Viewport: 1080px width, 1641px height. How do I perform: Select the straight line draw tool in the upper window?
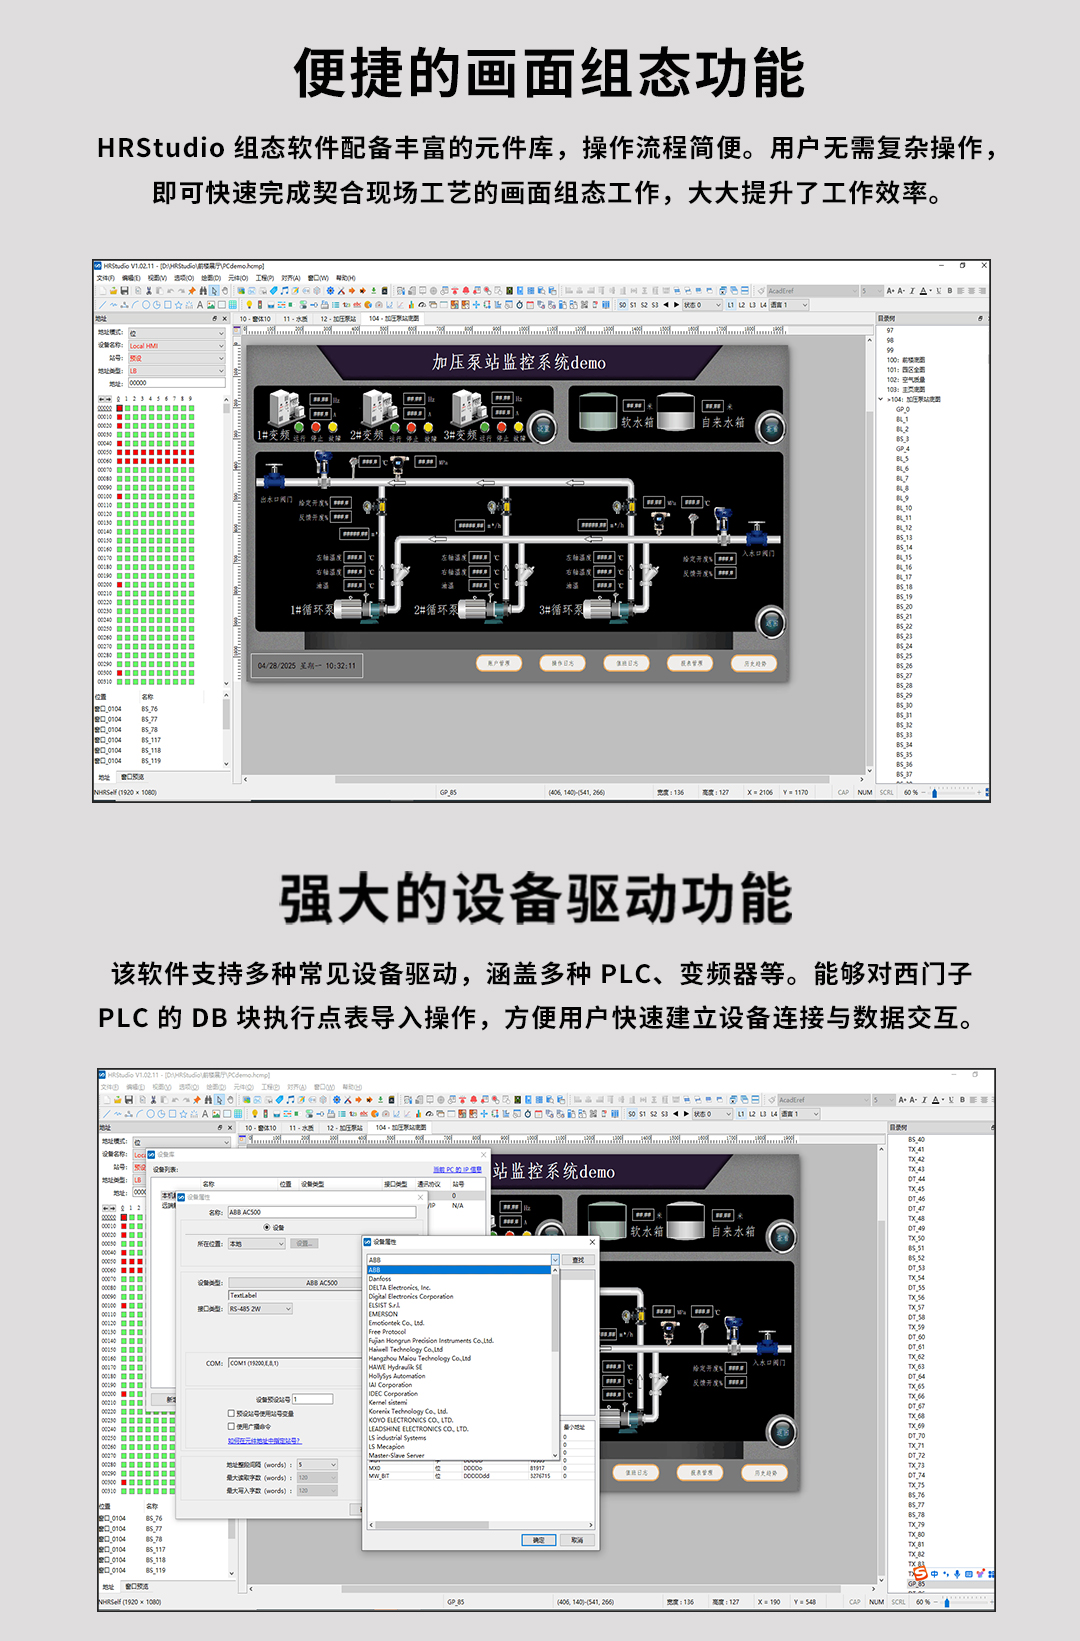[x=102, y=305]
